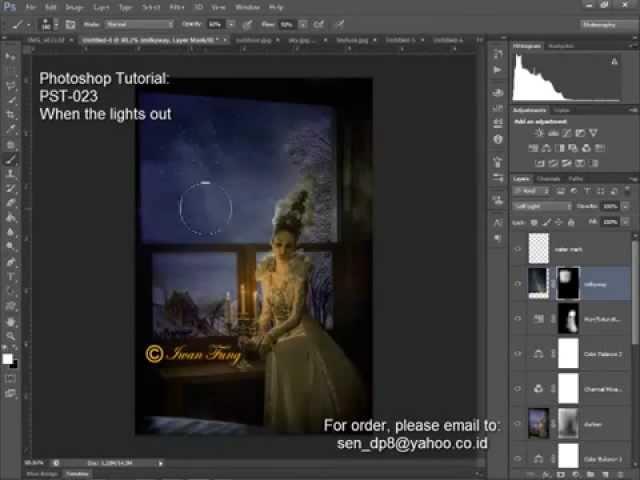This screenshot has width=640, height=480.
Task: Toggle Quick Mask mode icon
Action: pos(10,379)
